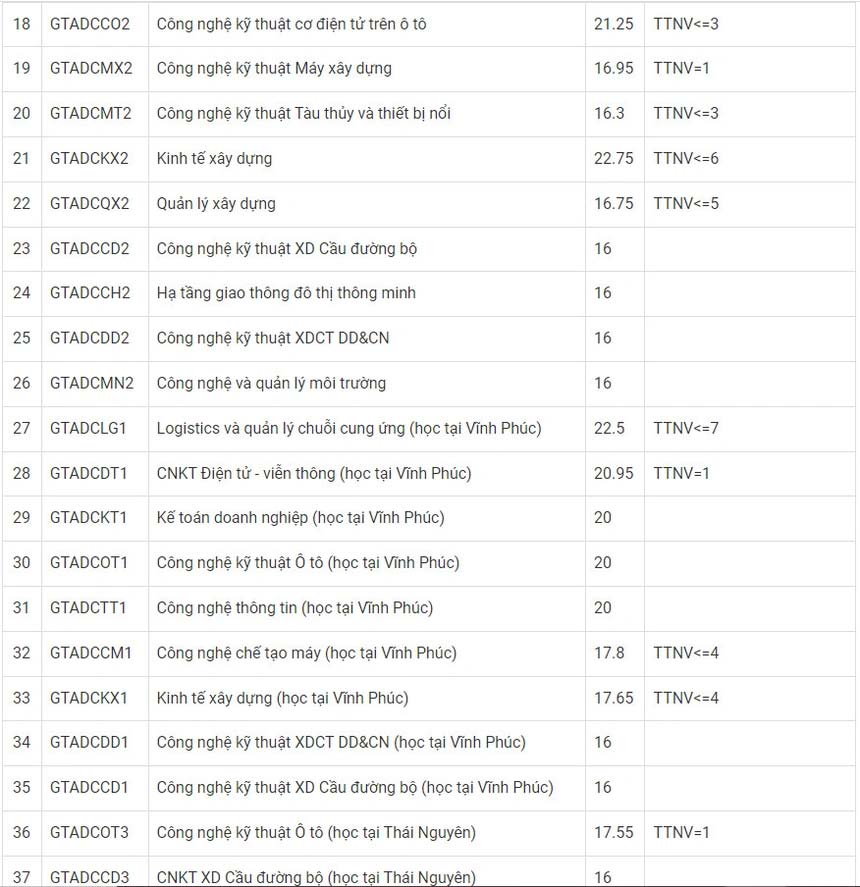The image size is (860, 887).
Task: Click the score 20.95 in row 28
Action: click(613, 473)
